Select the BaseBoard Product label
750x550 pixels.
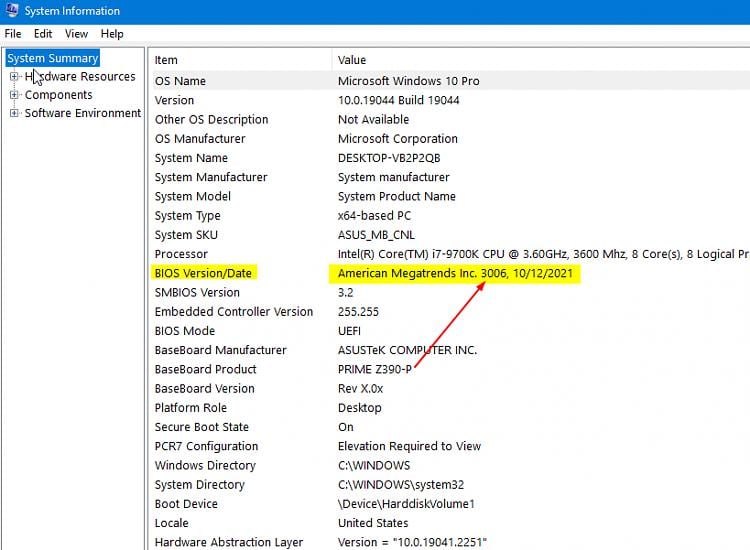(205, 369)
